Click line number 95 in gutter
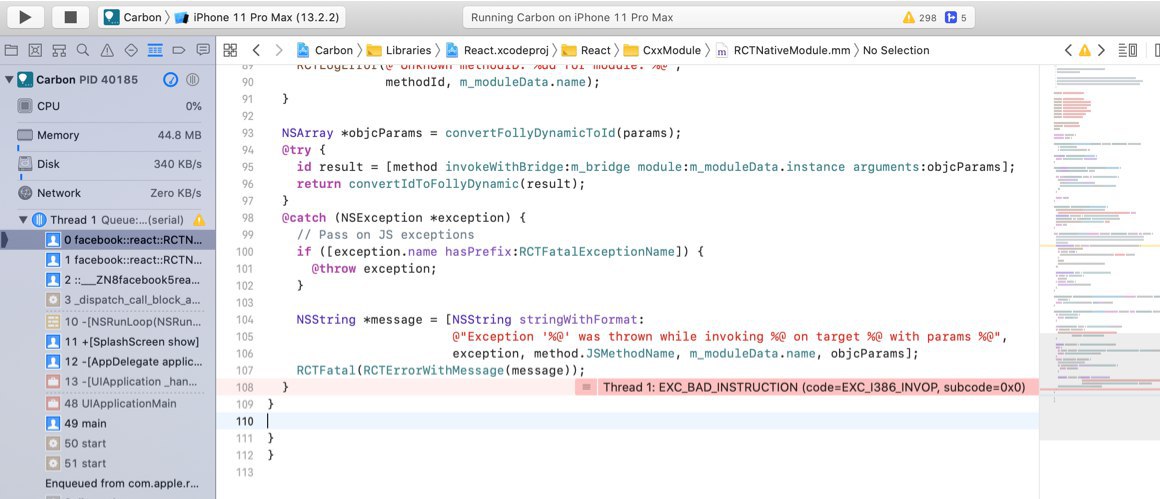The image size is (1160, 499). [x=247, y=167]
